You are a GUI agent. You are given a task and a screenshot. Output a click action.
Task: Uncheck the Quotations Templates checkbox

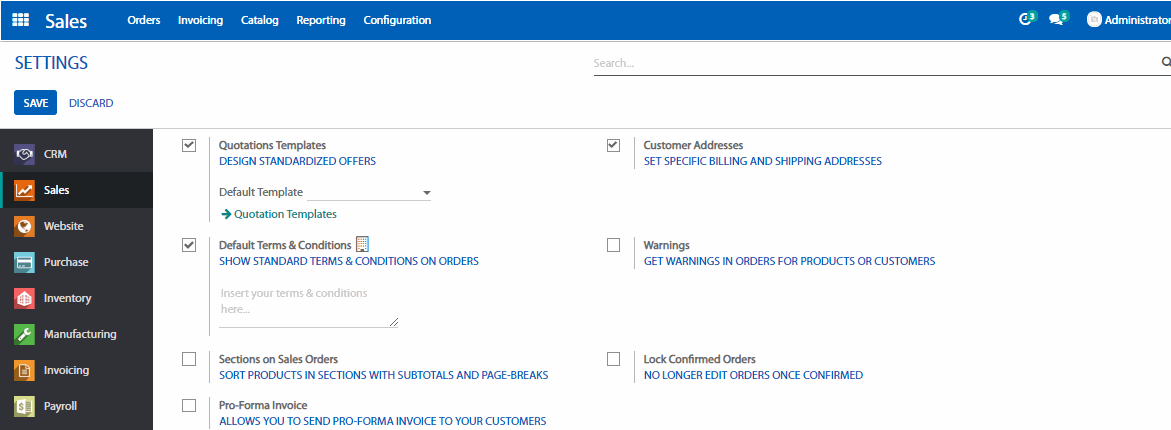click(189, 145)
